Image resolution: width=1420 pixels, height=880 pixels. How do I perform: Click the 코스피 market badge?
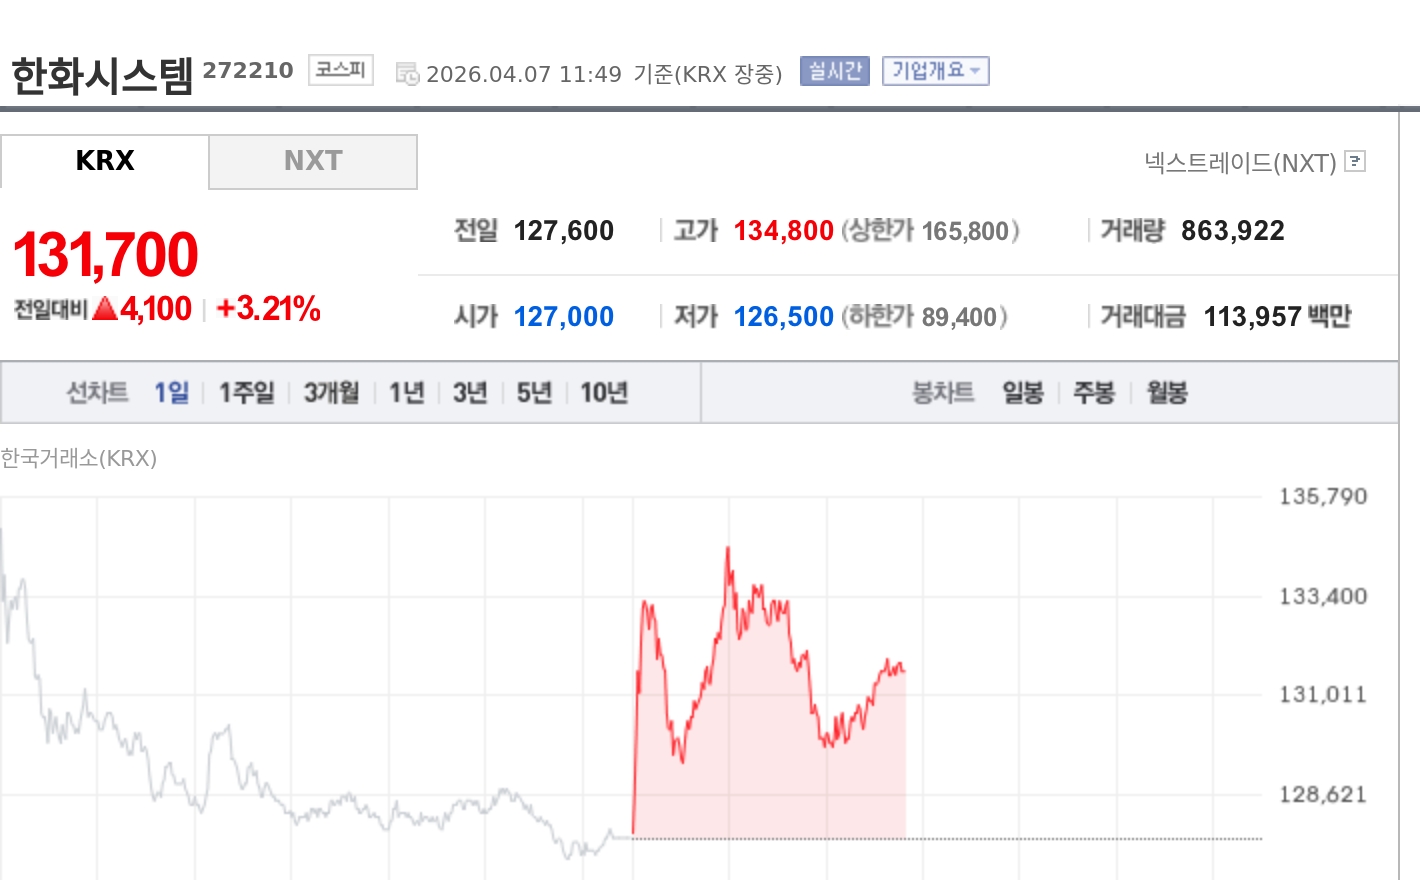coord(340,70)
